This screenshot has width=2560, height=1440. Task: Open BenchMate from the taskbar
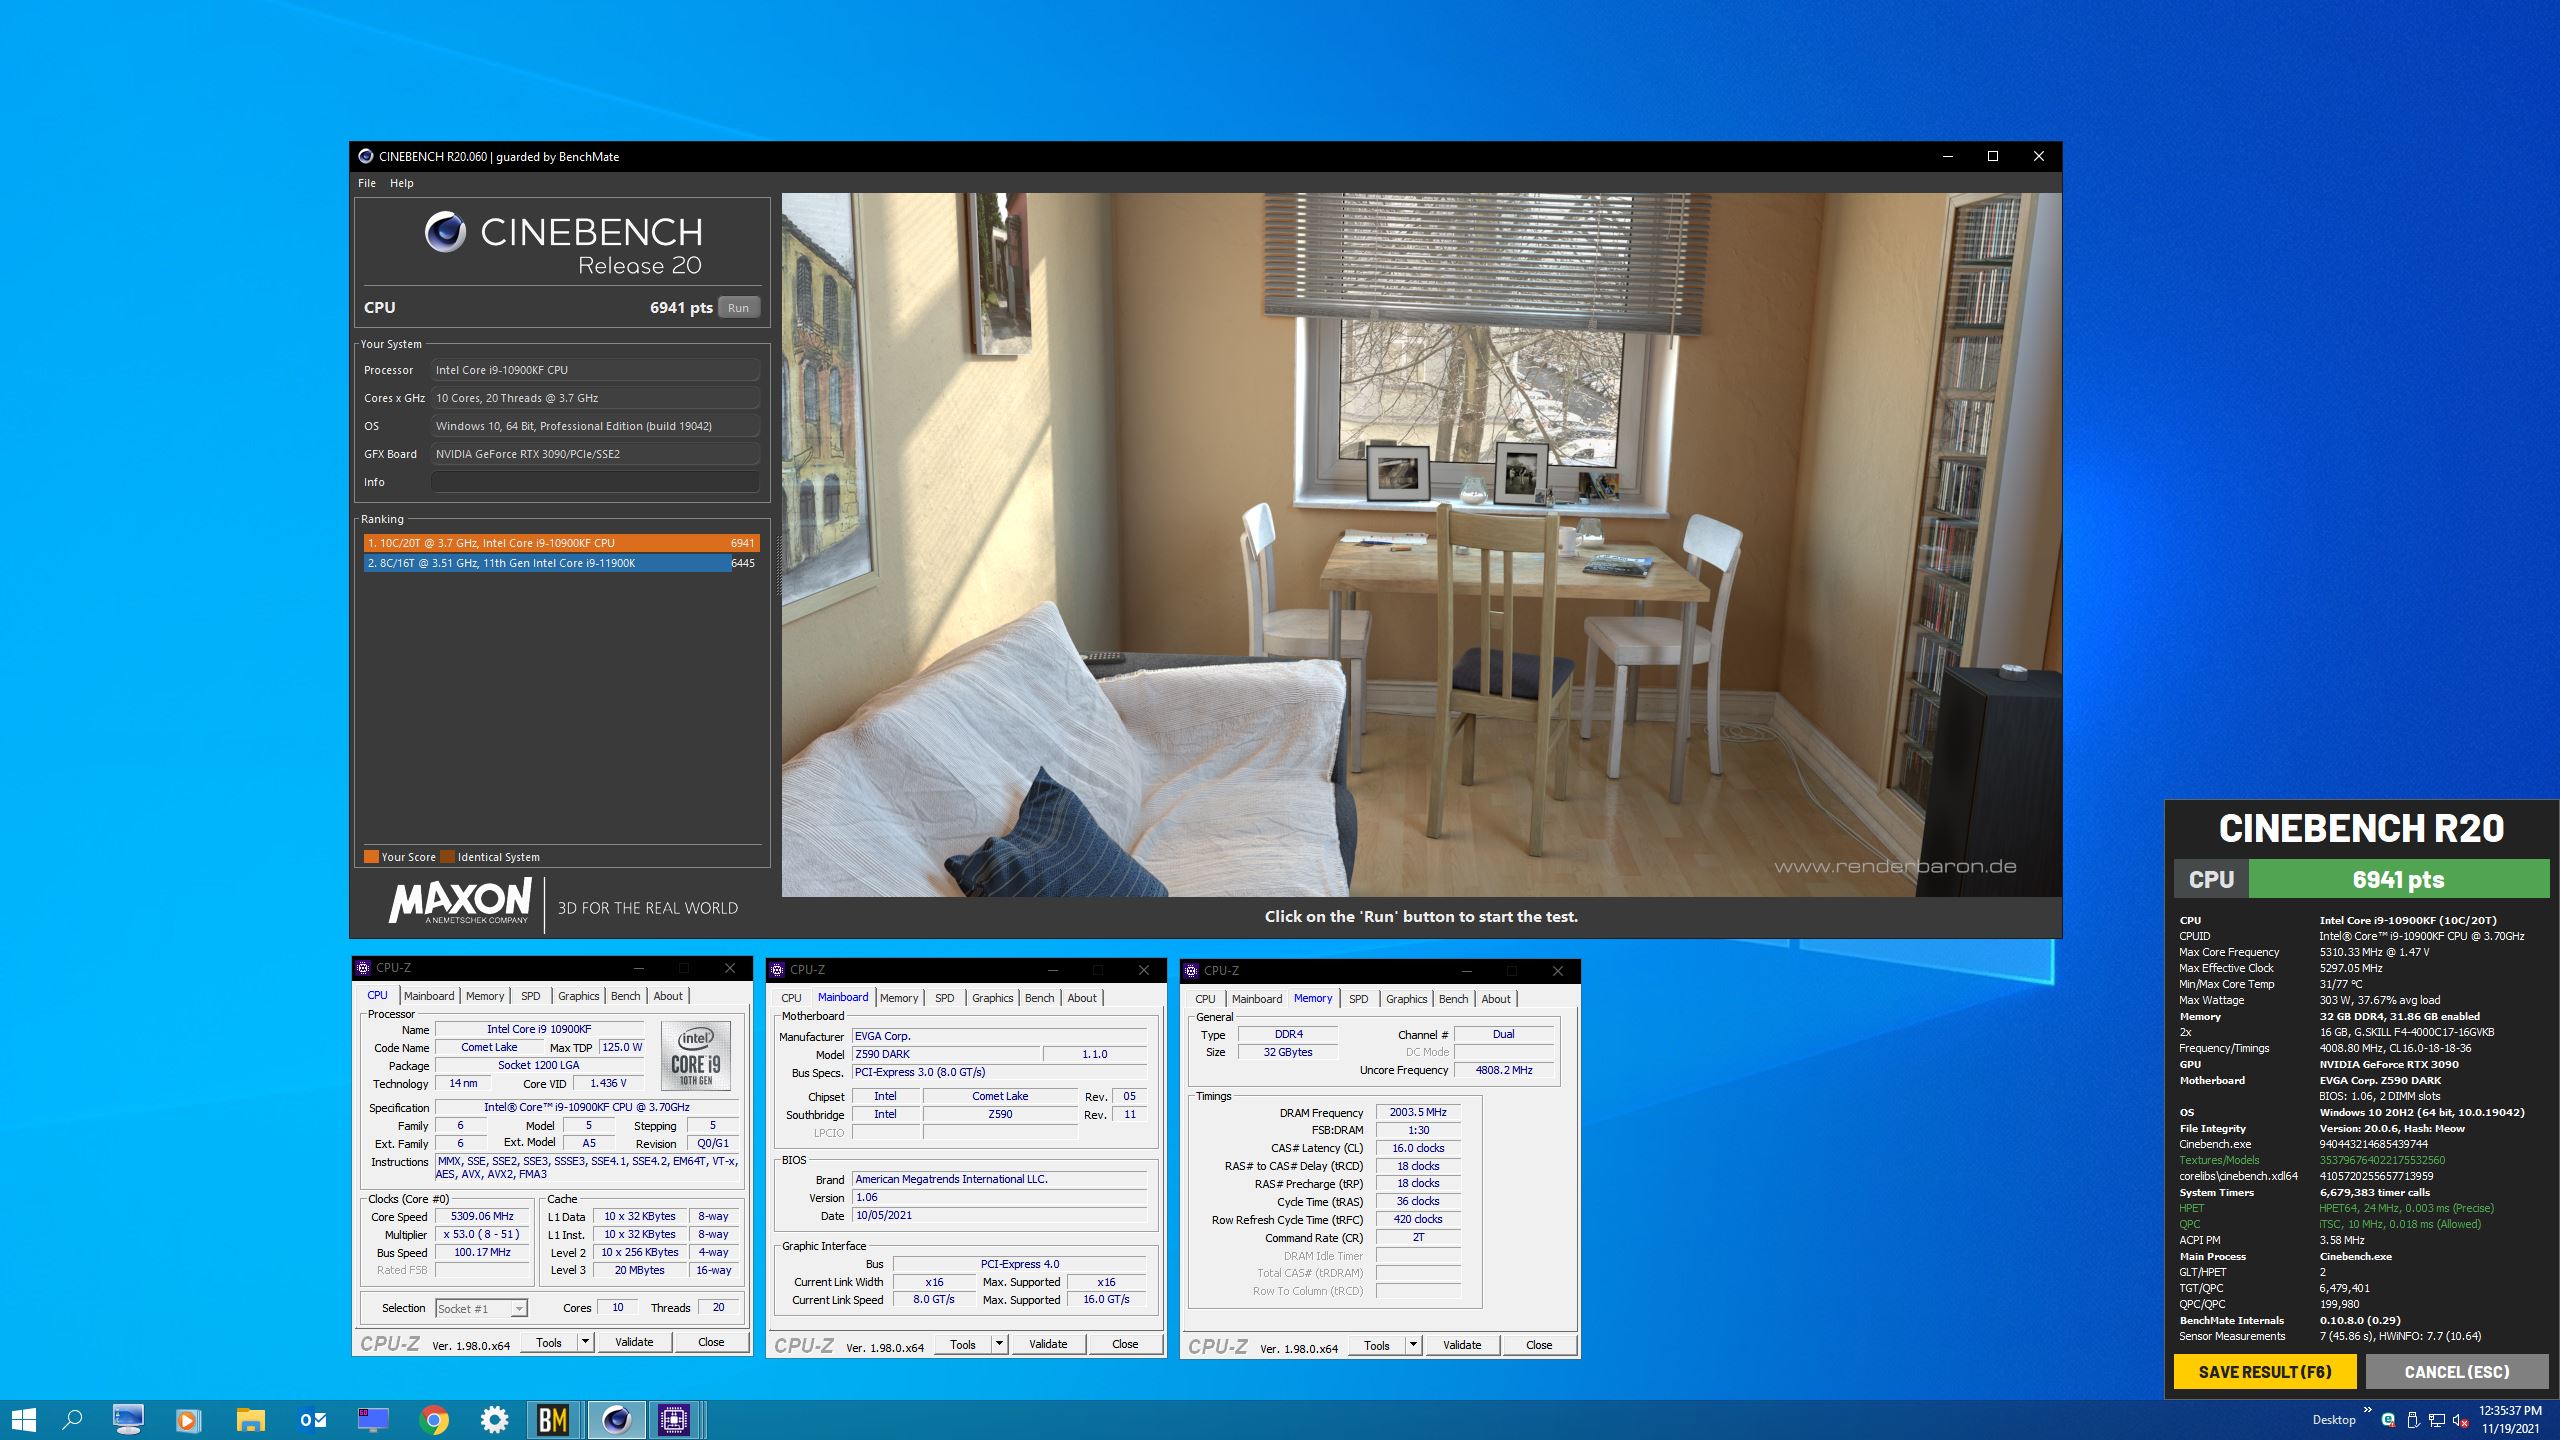(x=553, y=1419)
